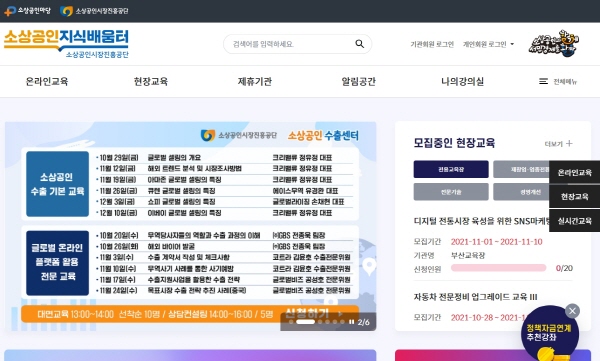Image resolution: width=600 pixels, height=361 pixels.
Task: Click the 신청인원 progress bar
Action: tap(498, 268)
